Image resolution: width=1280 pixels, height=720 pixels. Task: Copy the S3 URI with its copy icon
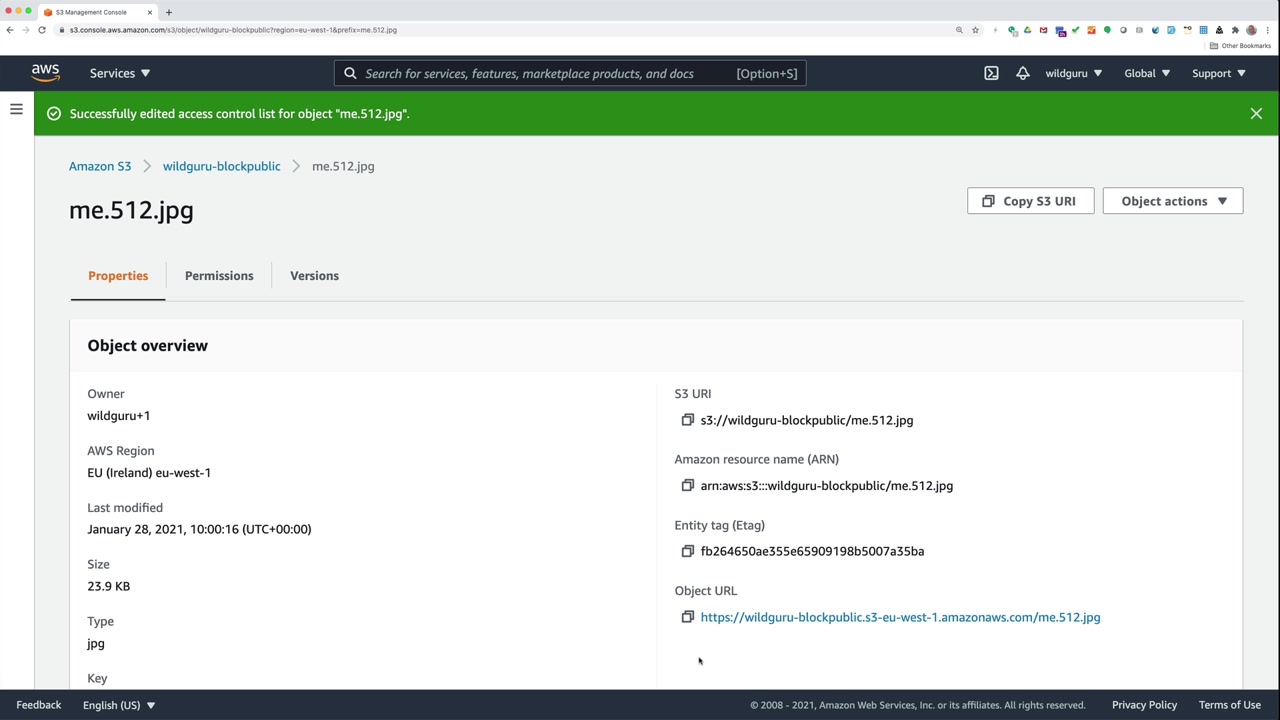click(687, 420)
